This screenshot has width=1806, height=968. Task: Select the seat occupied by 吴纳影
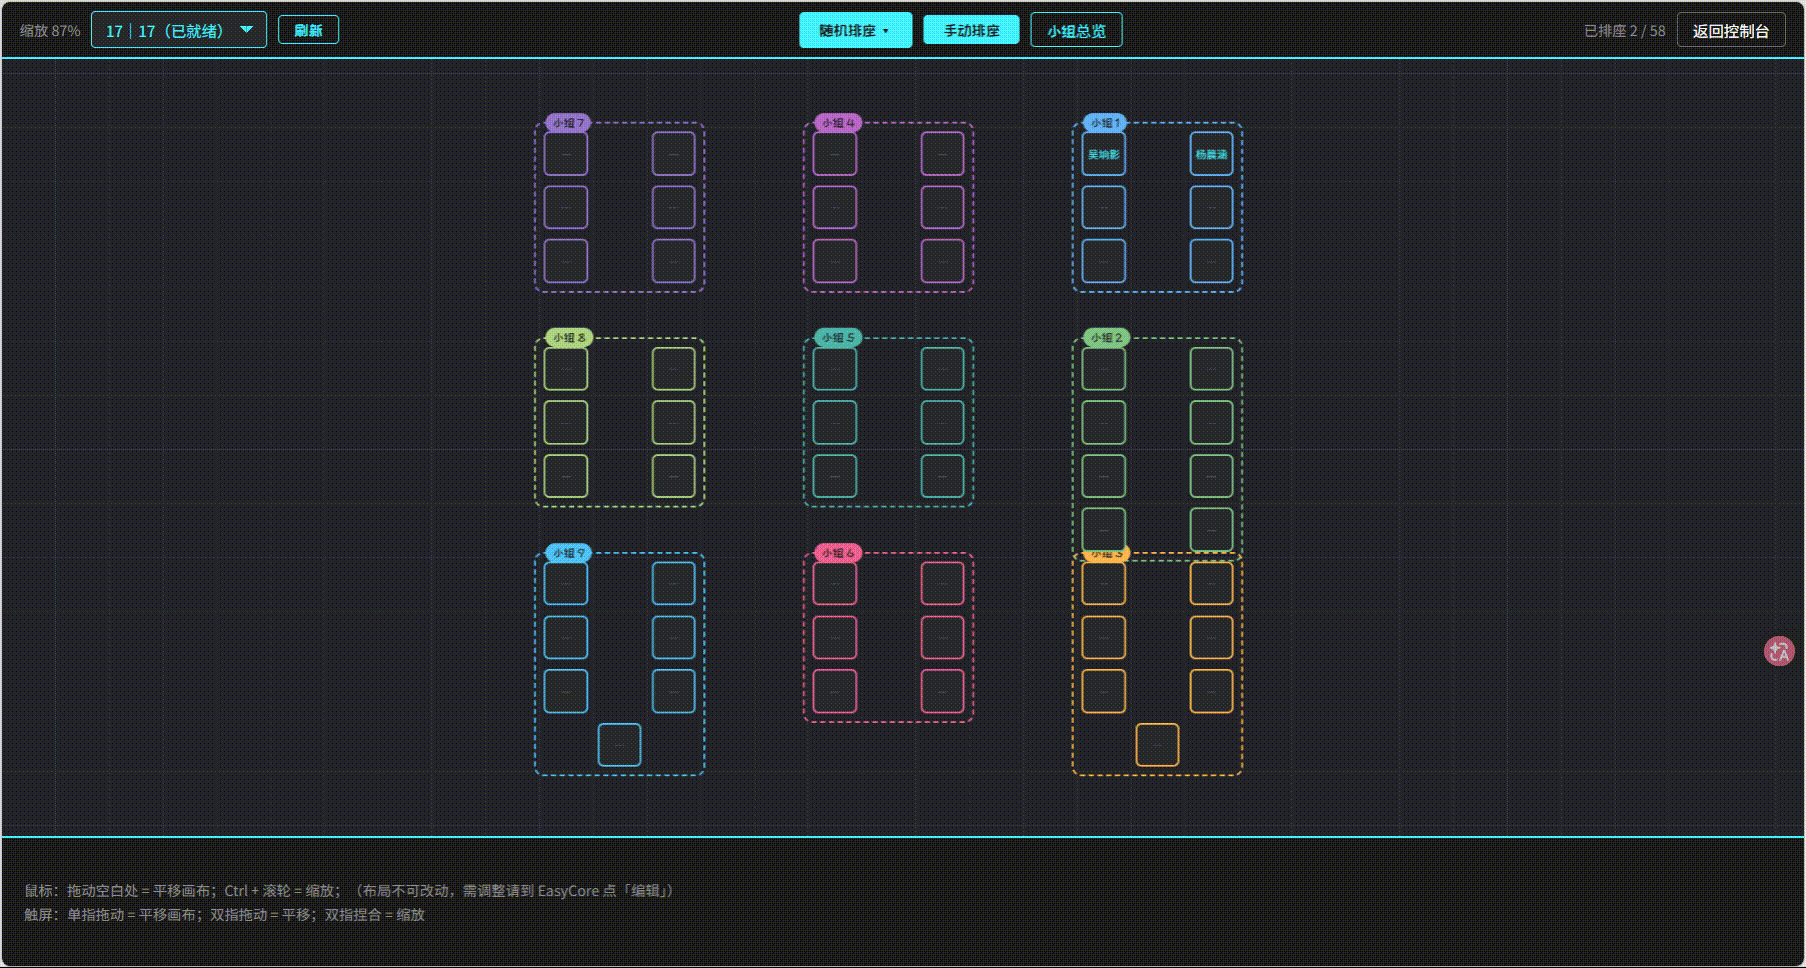pyautogui.click(x=1104, y=154)
